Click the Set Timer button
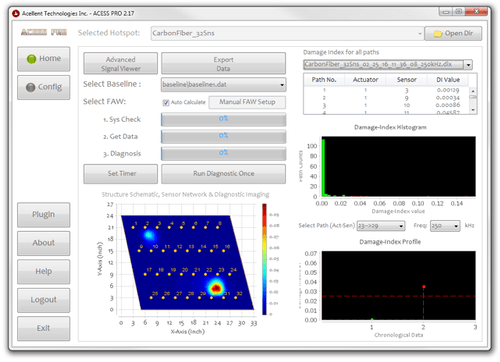 [x=121, y=174]
